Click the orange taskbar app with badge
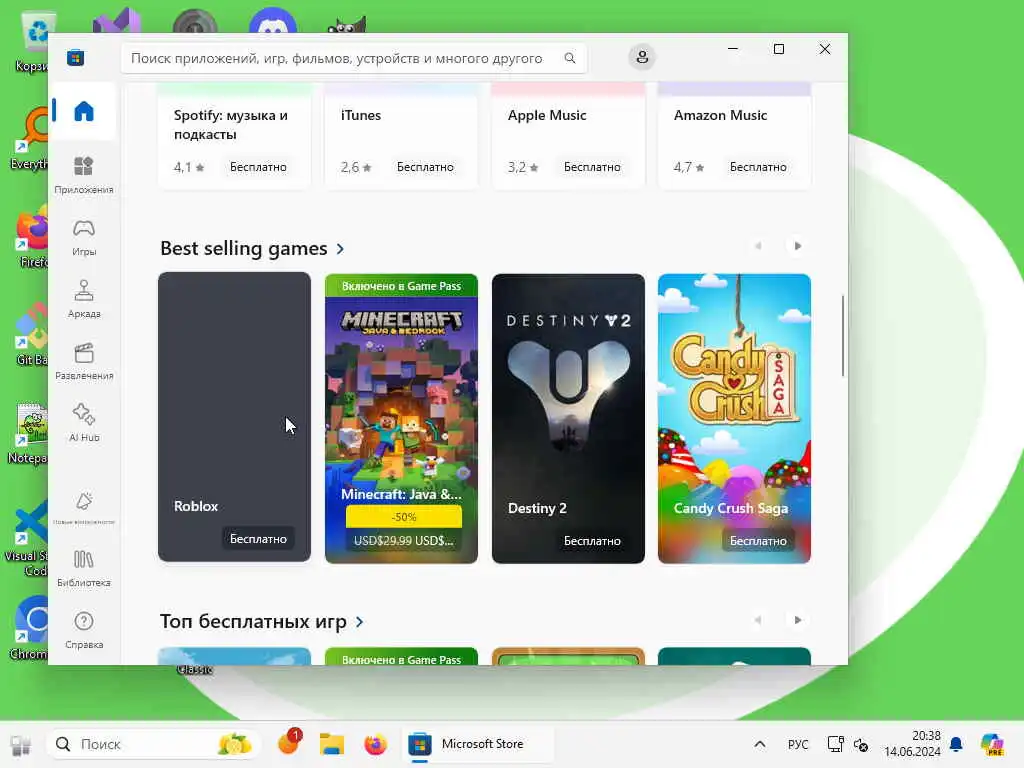The height and width of the screenshot is (768, 1024). pyautogui.click(x=289, y=743)
